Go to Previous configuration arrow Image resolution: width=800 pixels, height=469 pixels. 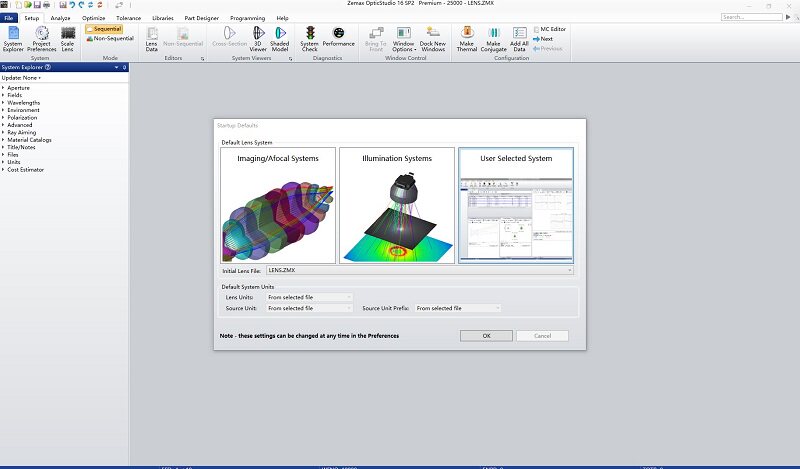(547, 48)
